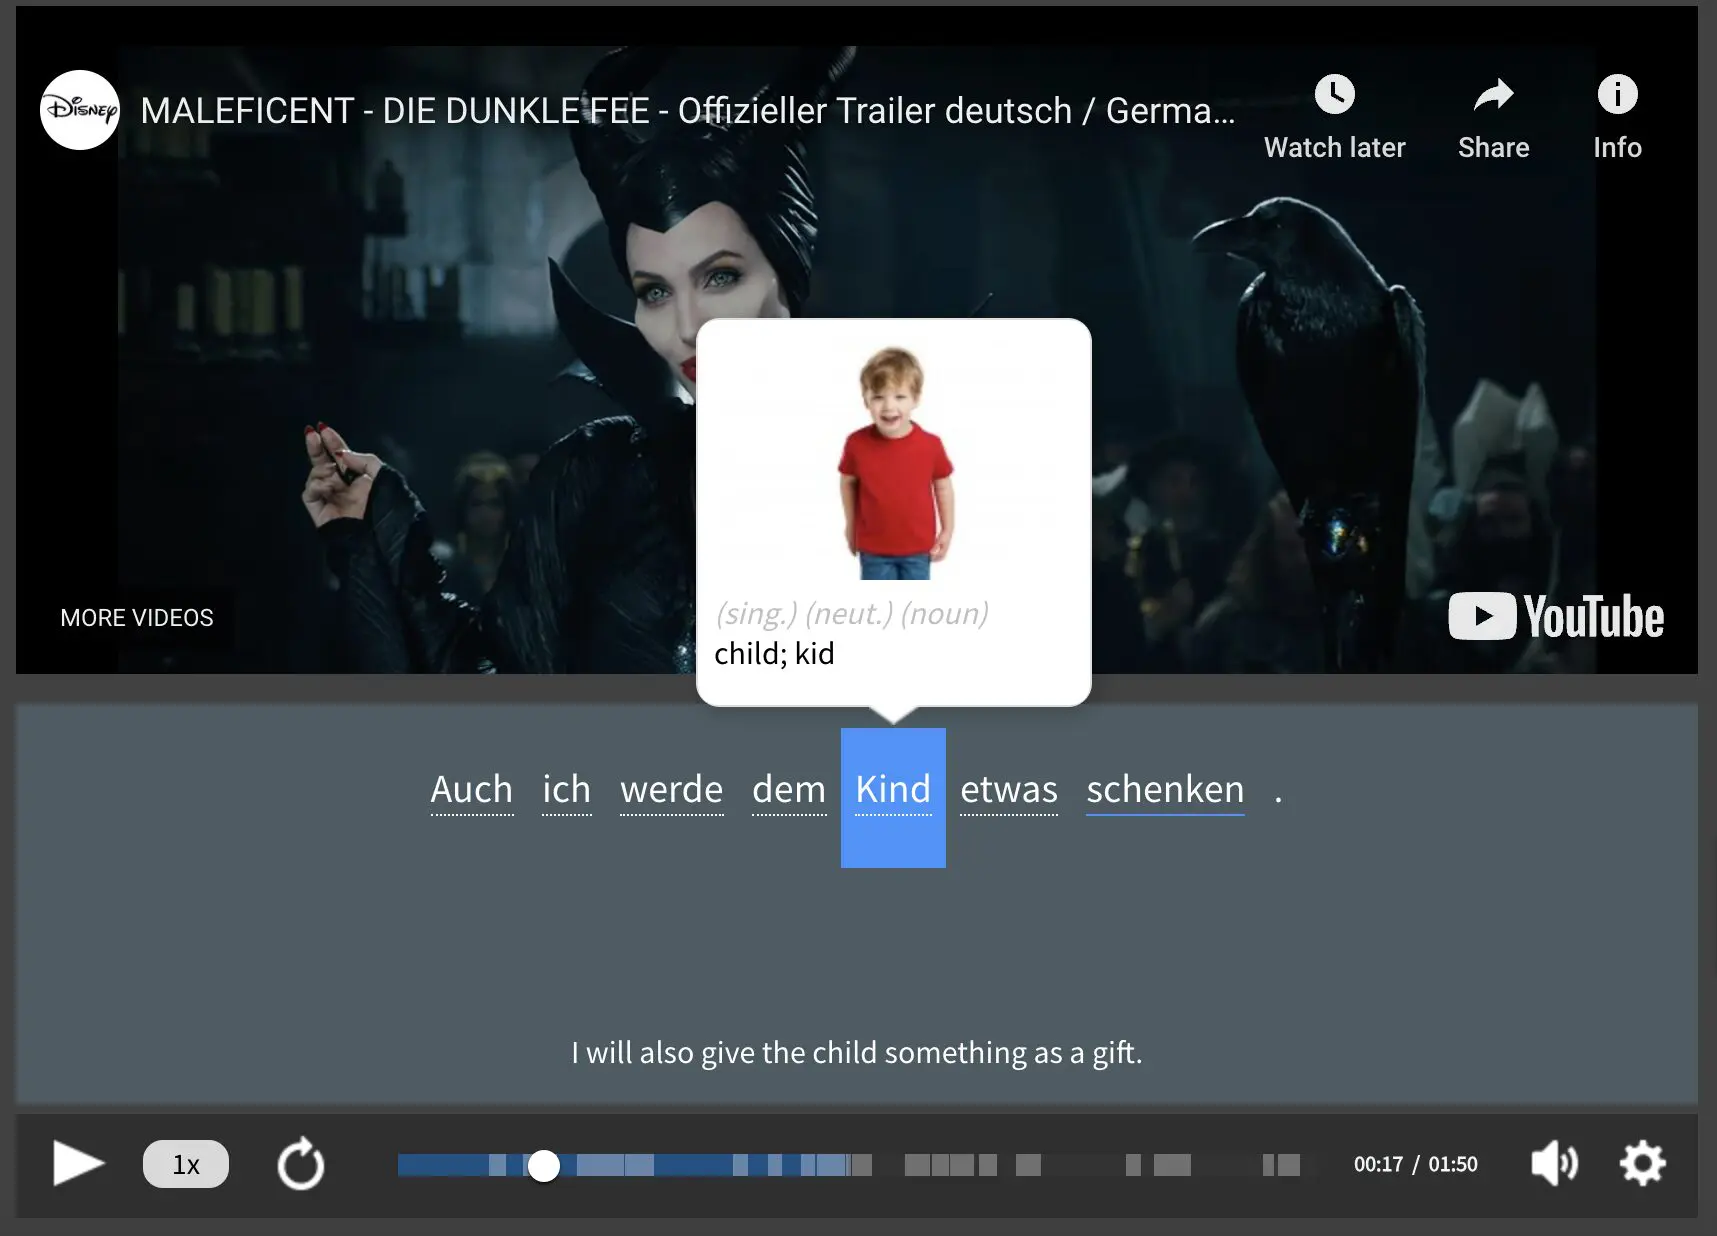Click the word "dem"
Screen dimensions: 1717x1236
(789, 790)
